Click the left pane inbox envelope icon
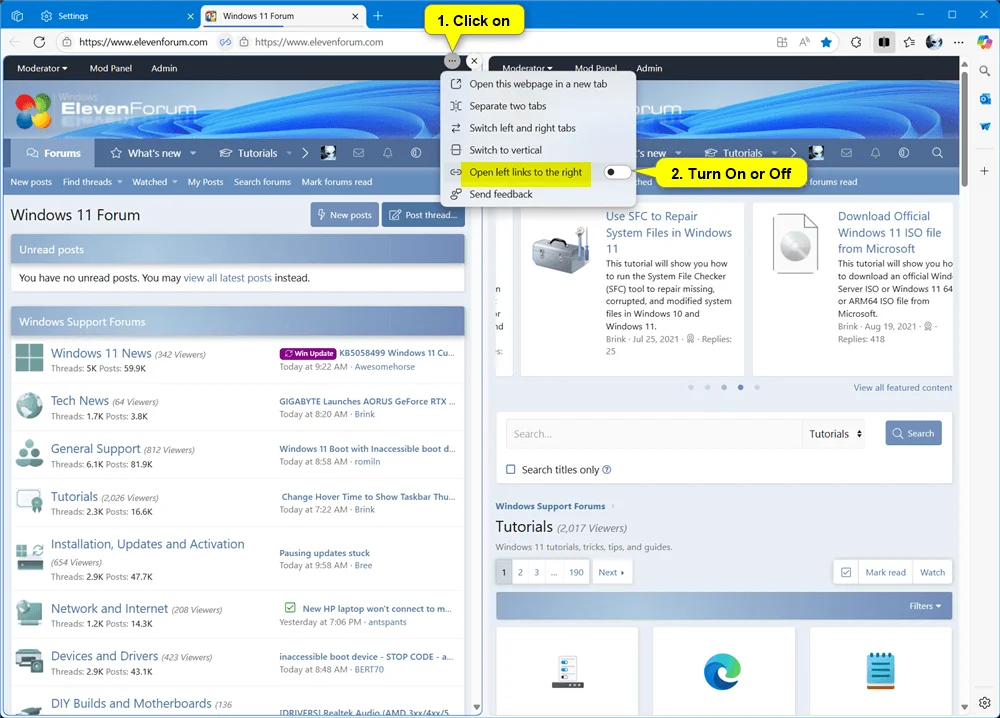This screenshot has height=718, width=1000. pyautogui.click(x=358, y=153)
